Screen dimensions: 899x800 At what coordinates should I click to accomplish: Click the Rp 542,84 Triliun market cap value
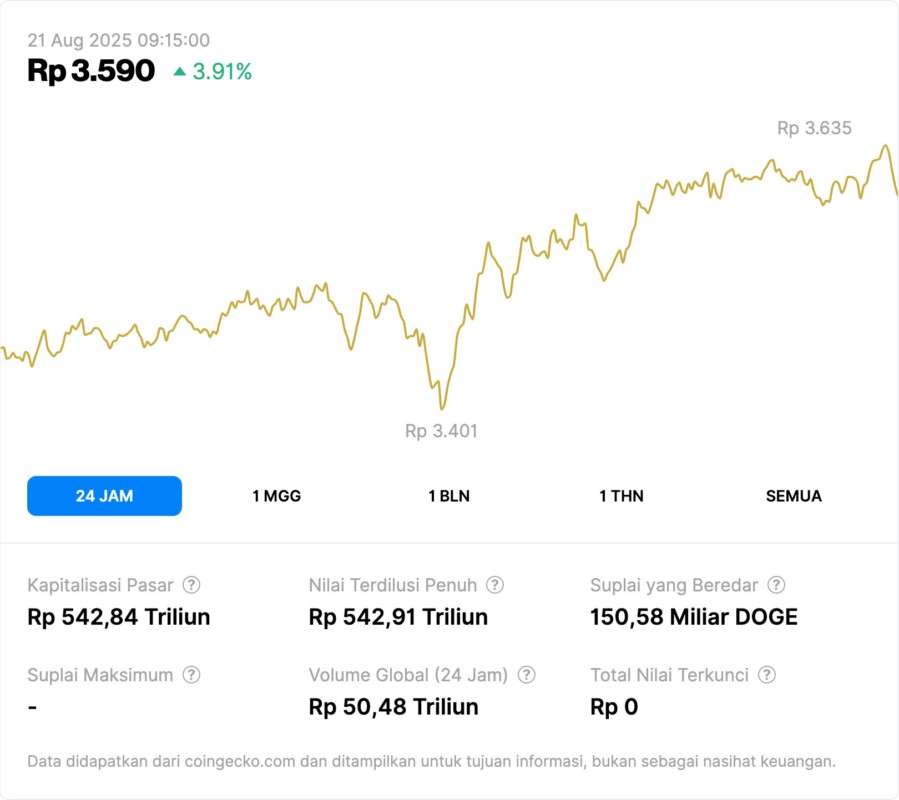tap(119, 617)
